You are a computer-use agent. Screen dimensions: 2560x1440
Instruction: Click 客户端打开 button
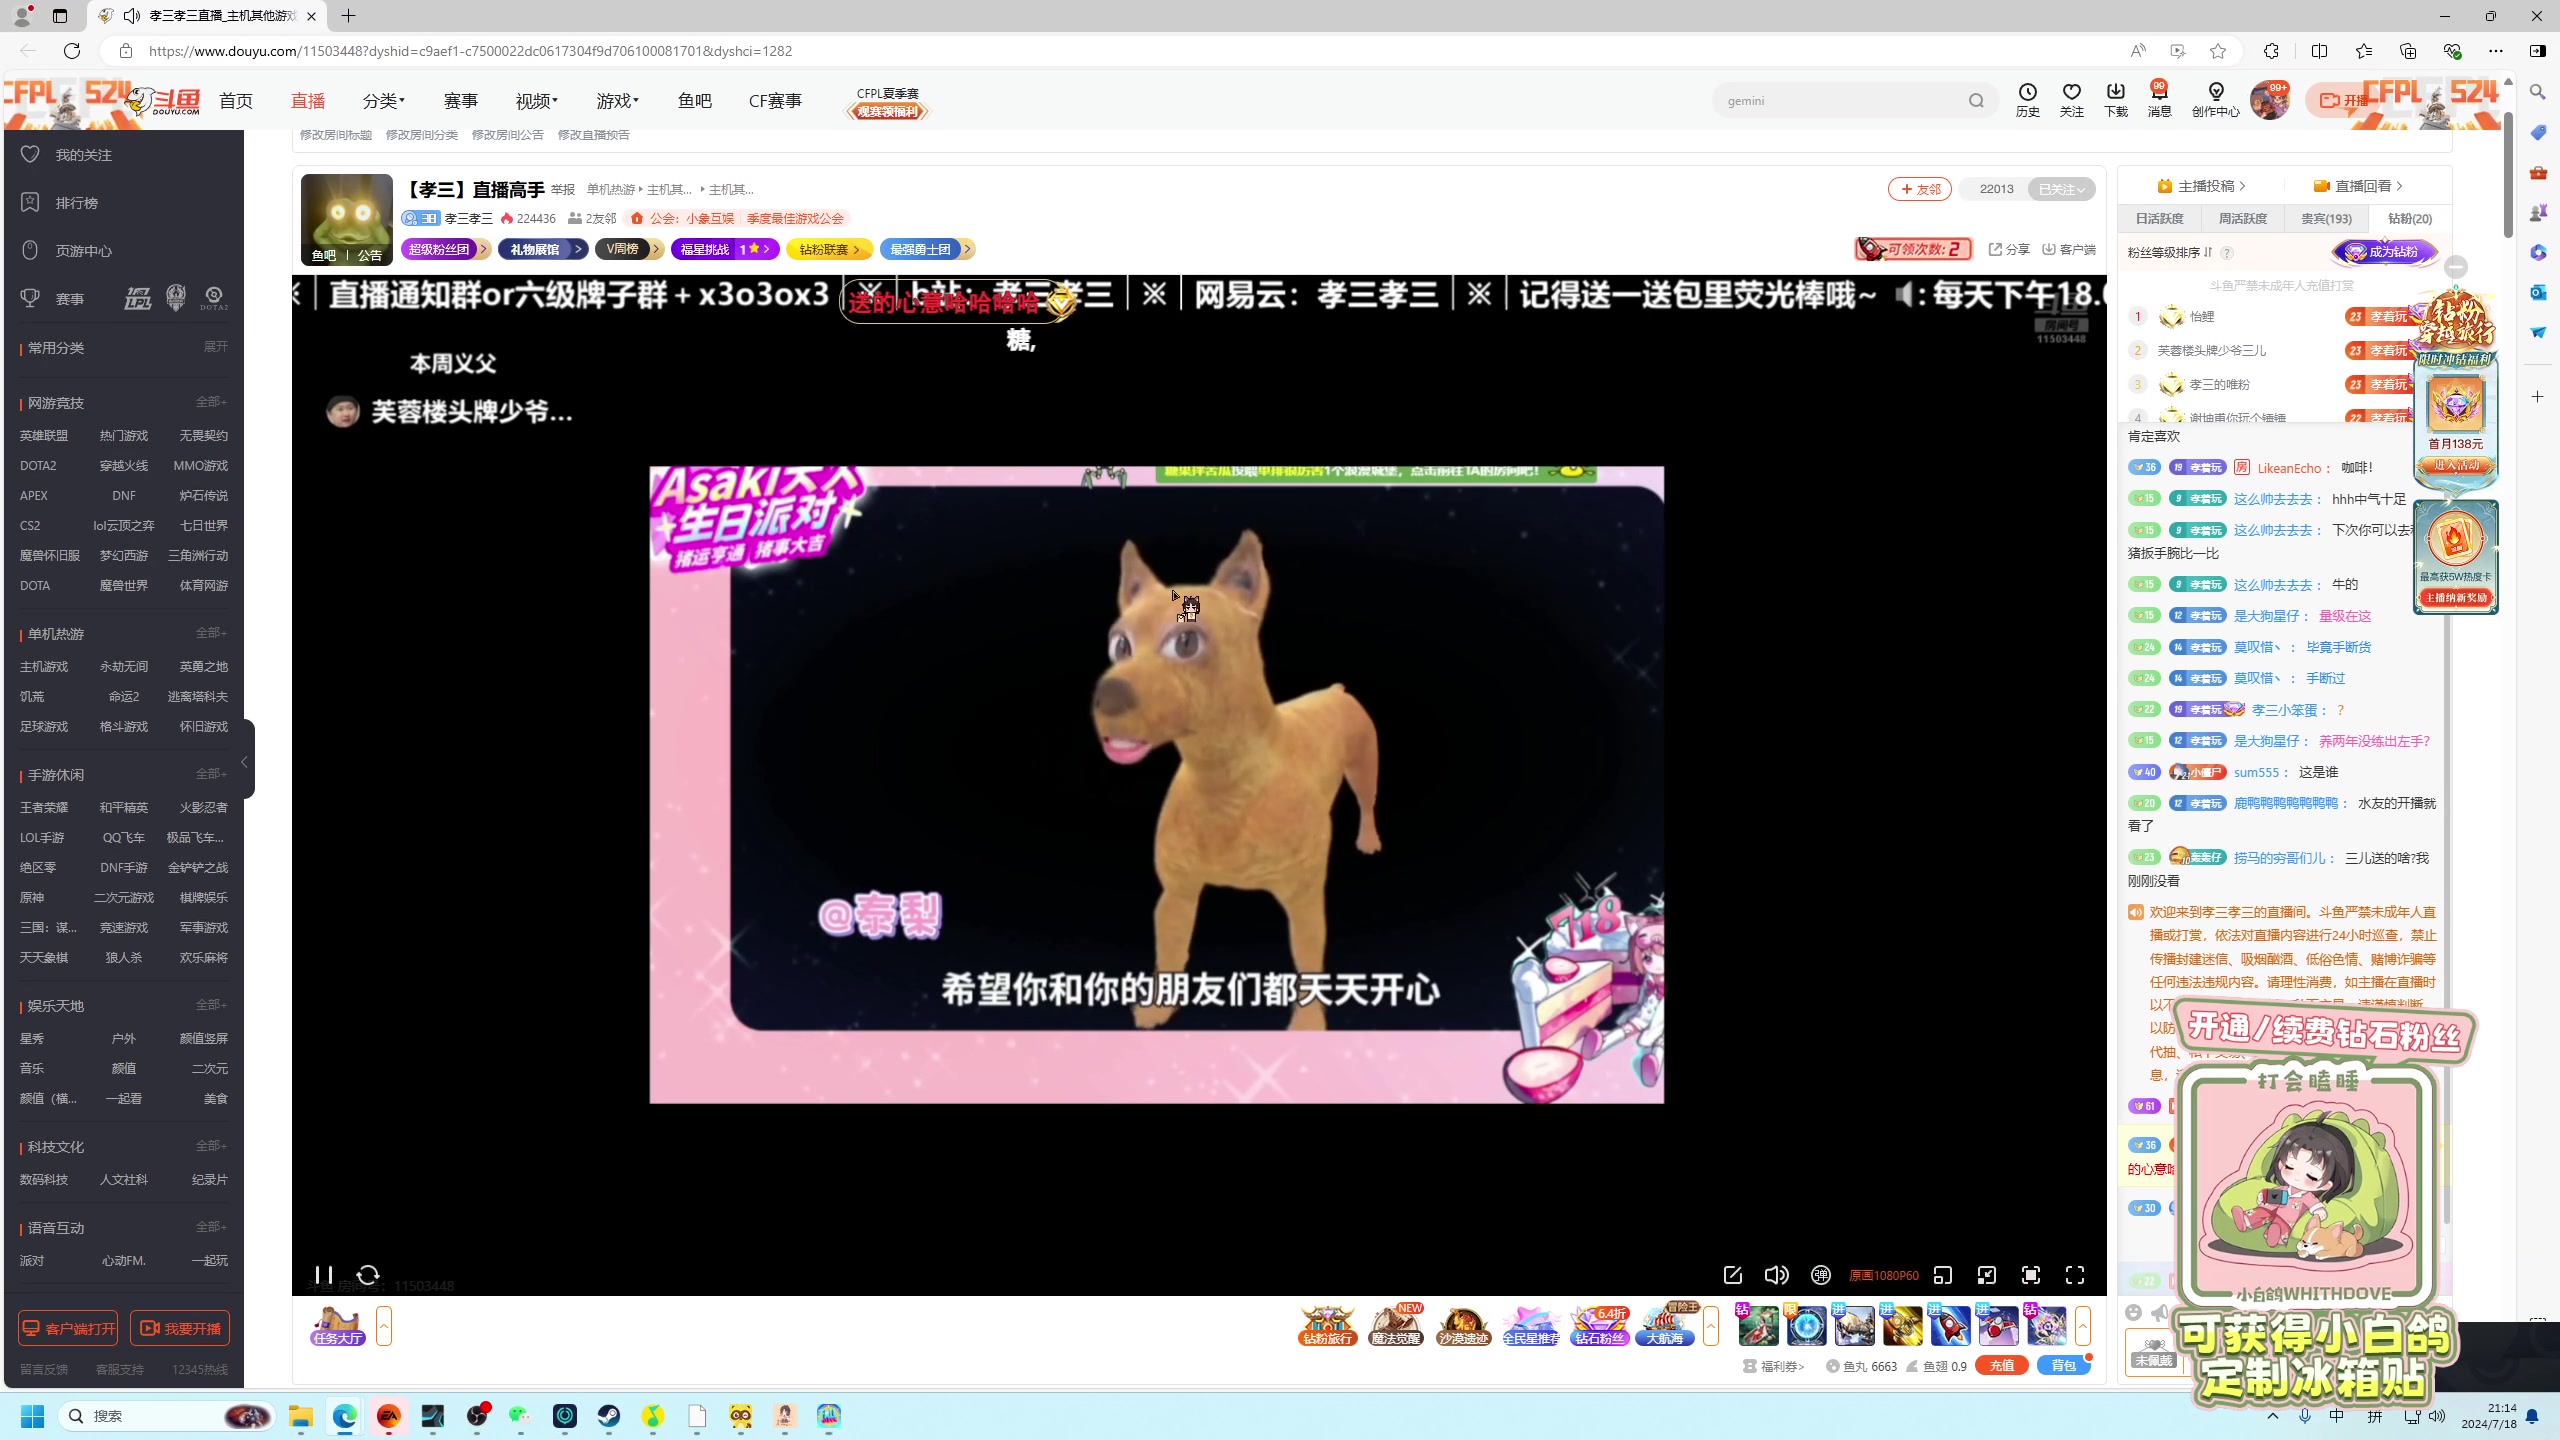(68, 1328)
